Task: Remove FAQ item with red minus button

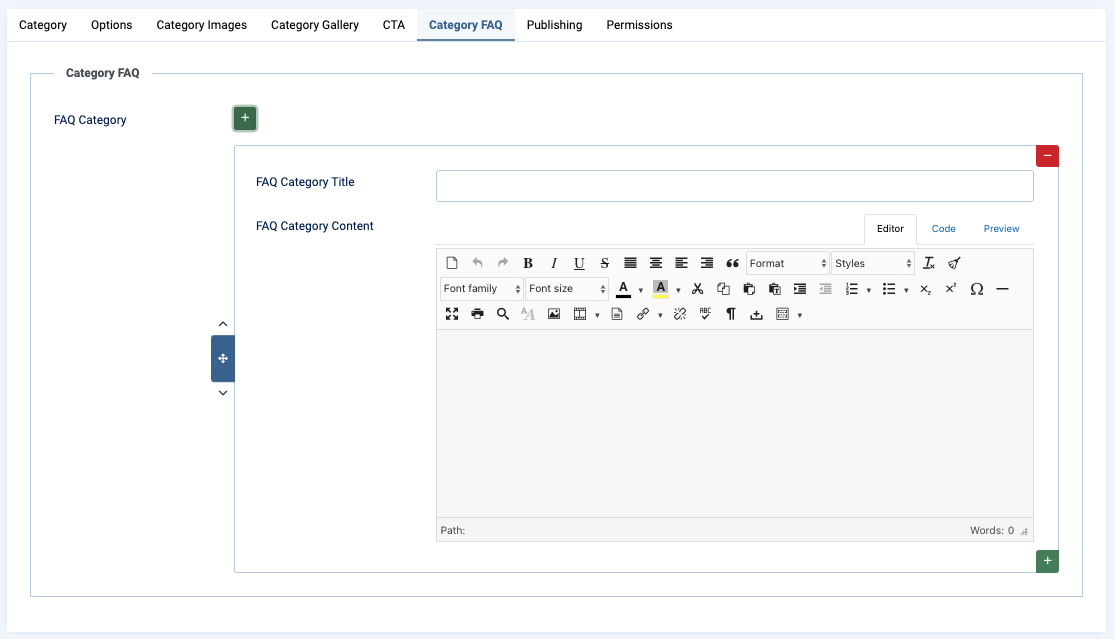Action: pyautogui.click(x=1047, y=156)
